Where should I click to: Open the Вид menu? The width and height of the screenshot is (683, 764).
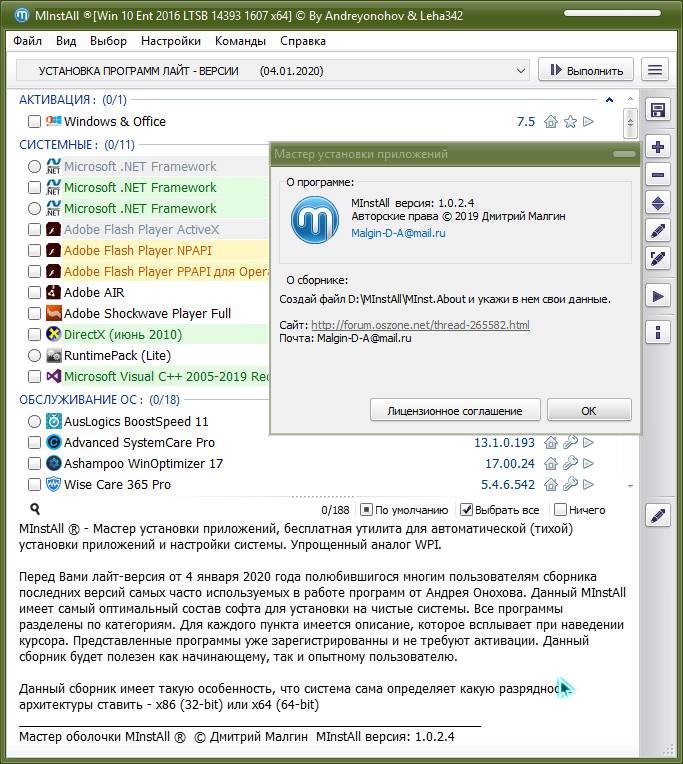pyautogui.click(x=66, y=41)
